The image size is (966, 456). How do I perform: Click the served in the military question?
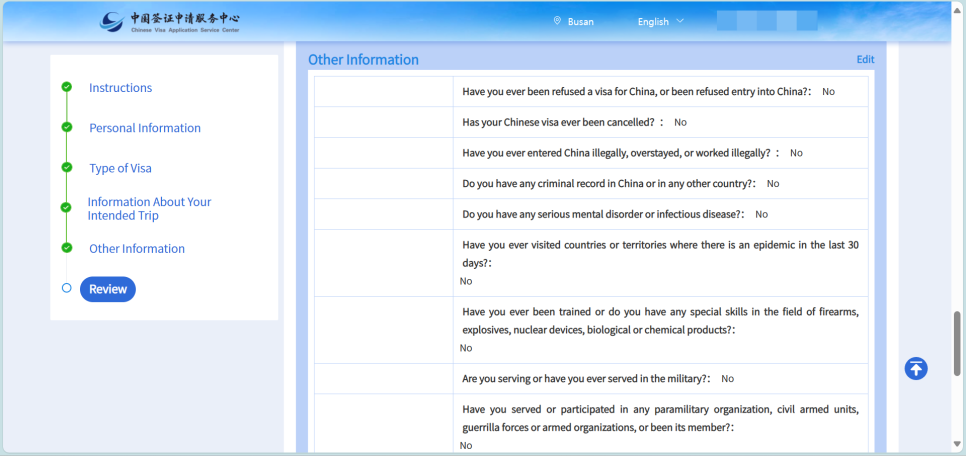(586, 378)
